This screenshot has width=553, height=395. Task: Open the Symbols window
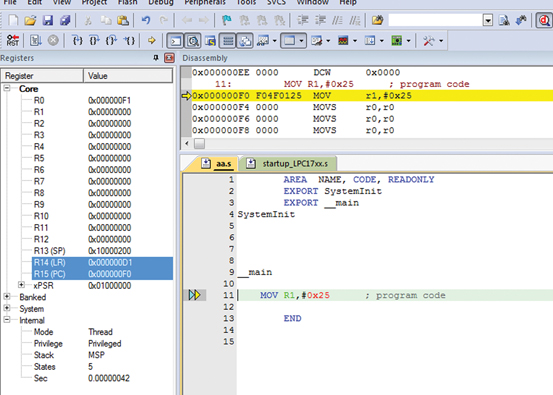point(210,41)
